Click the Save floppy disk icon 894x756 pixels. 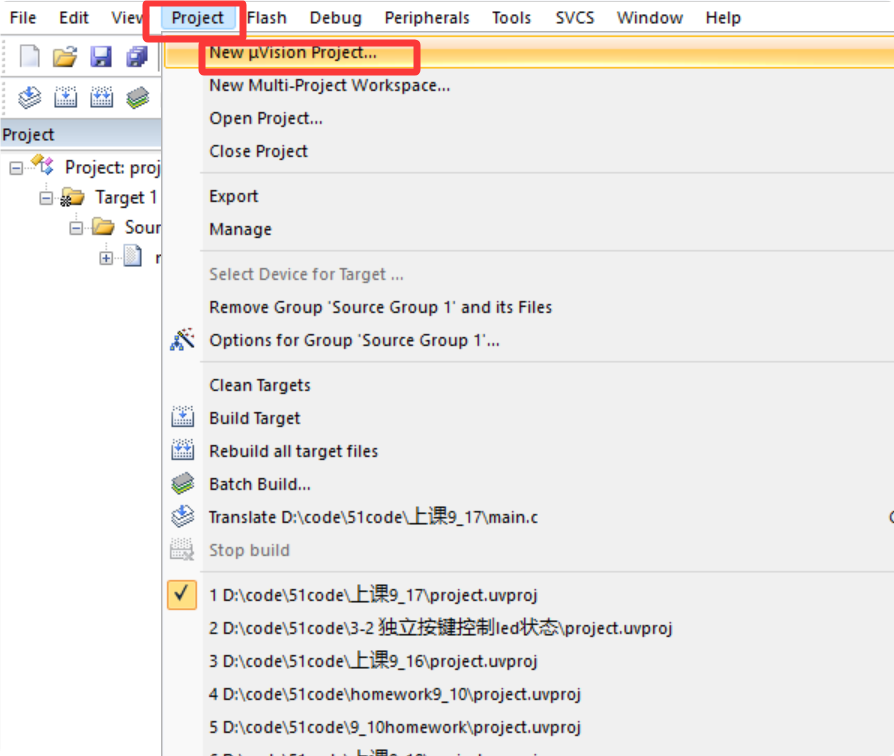click(x=101, y=56)
